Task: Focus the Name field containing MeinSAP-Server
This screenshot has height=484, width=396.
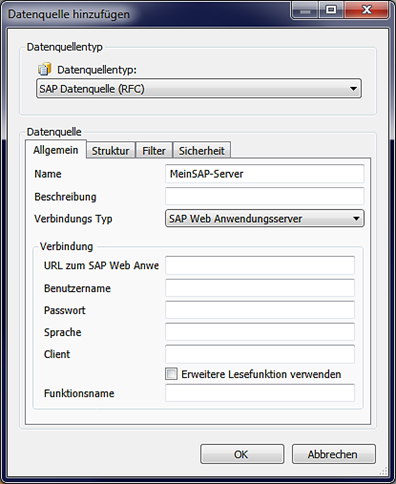Action: point(265,174)
